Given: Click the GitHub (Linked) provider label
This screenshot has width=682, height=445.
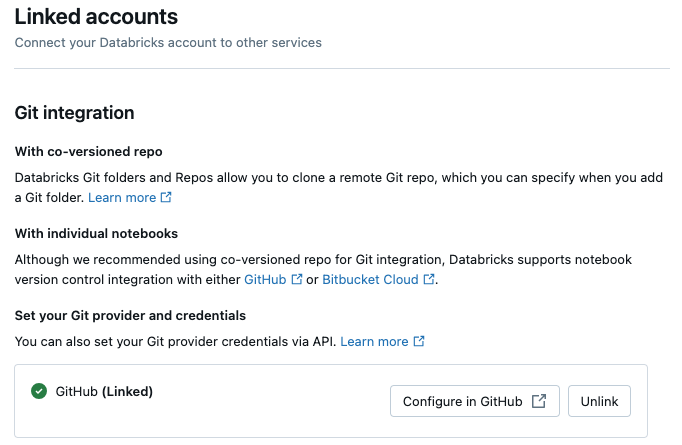Looking at the screenshot, I should click(x=104, y=391).
